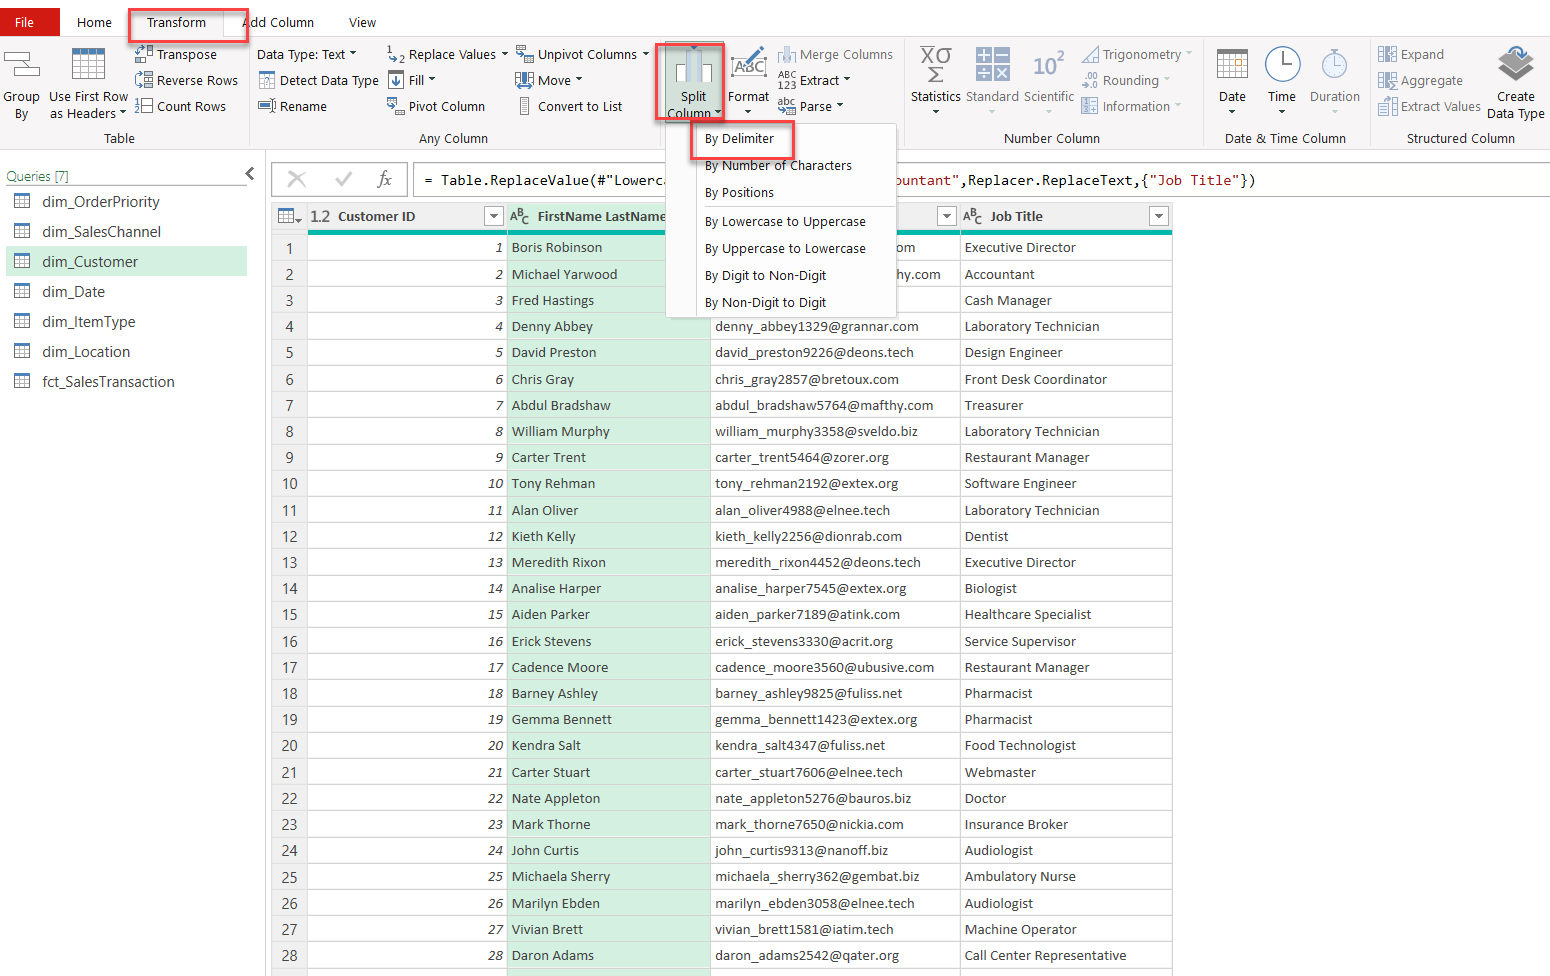1550x976 pixels.
Task: Collapse the Queries pane
Action: (250, 174)
